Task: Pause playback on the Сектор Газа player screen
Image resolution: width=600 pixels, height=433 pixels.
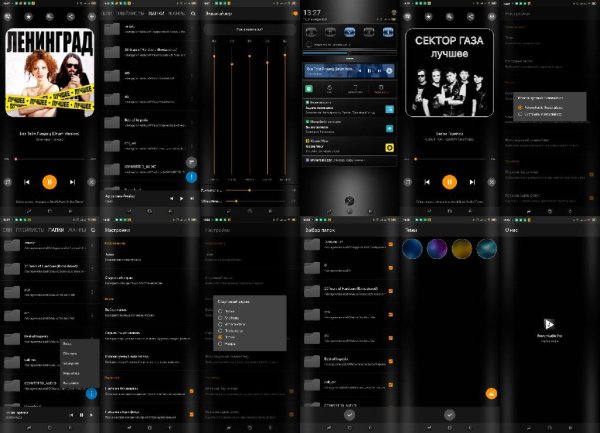Action: pyautogui.click(x=450, y=182)
